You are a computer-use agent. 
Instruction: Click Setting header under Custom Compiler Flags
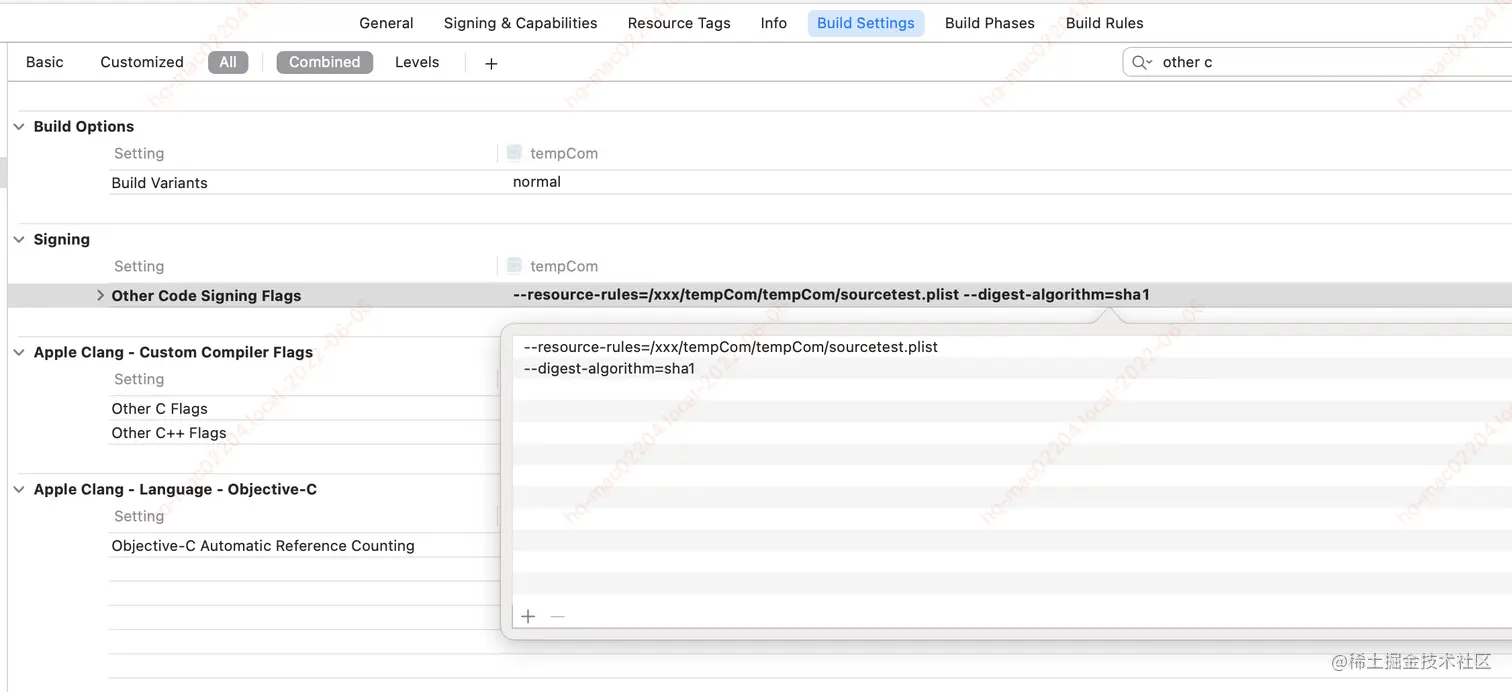pyautogui.click(x=139, y=380)
